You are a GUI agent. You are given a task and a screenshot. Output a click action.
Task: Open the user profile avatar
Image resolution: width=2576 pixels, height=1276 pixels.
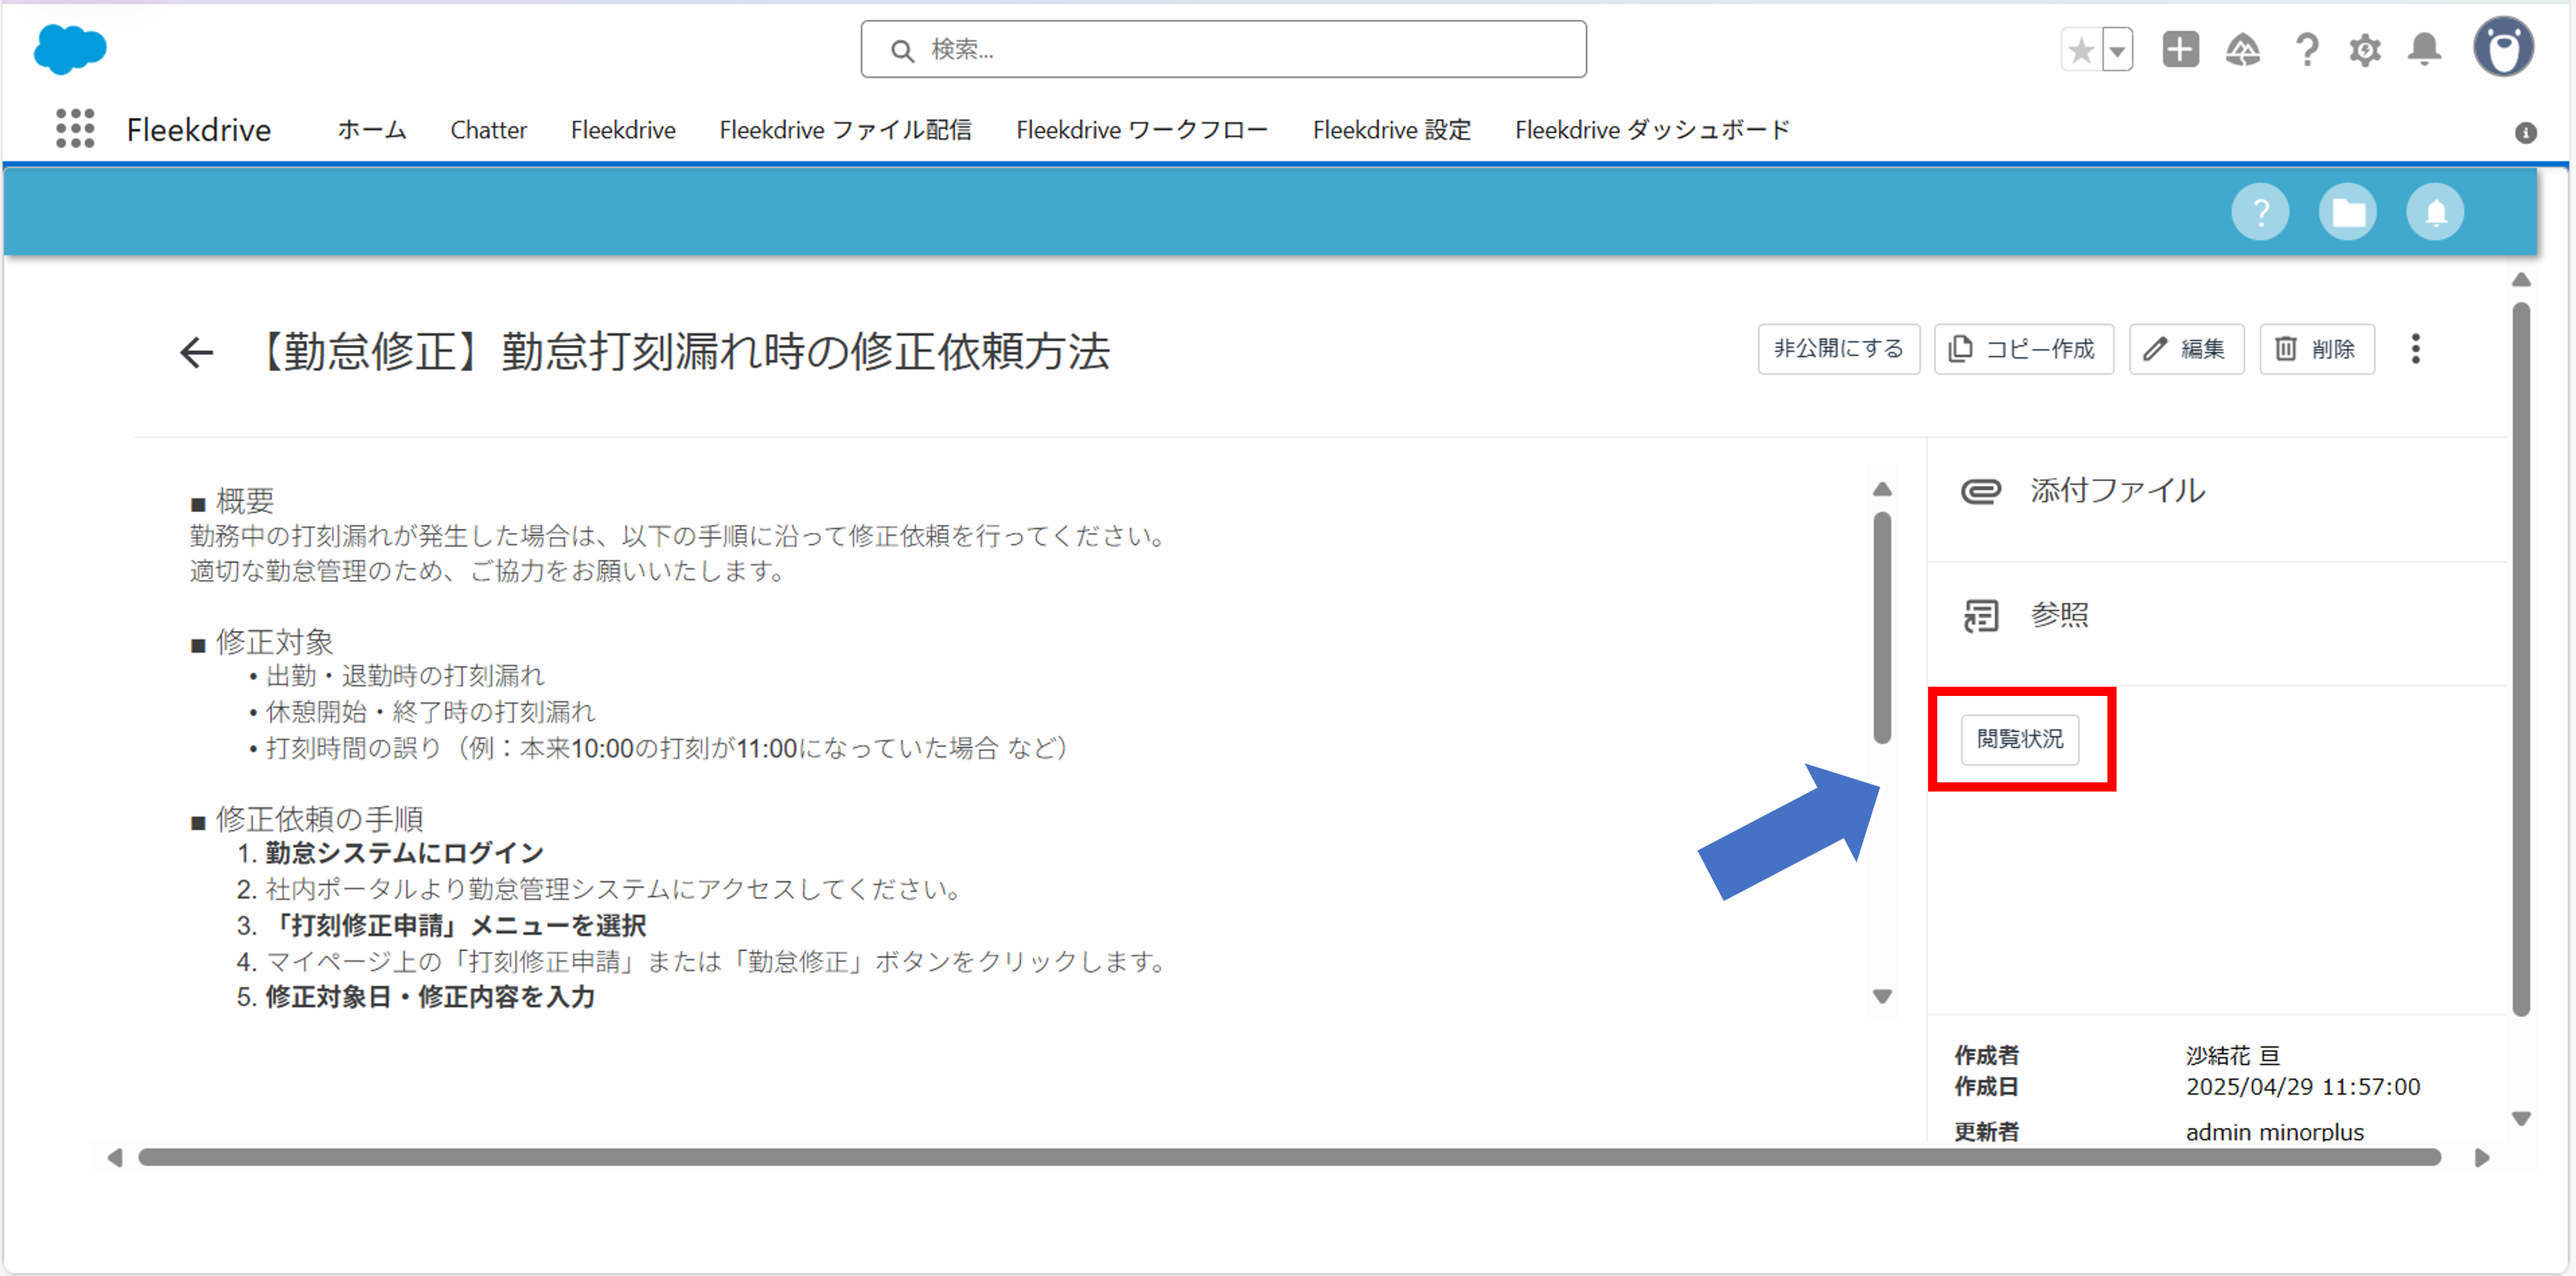coord(2503,47)
